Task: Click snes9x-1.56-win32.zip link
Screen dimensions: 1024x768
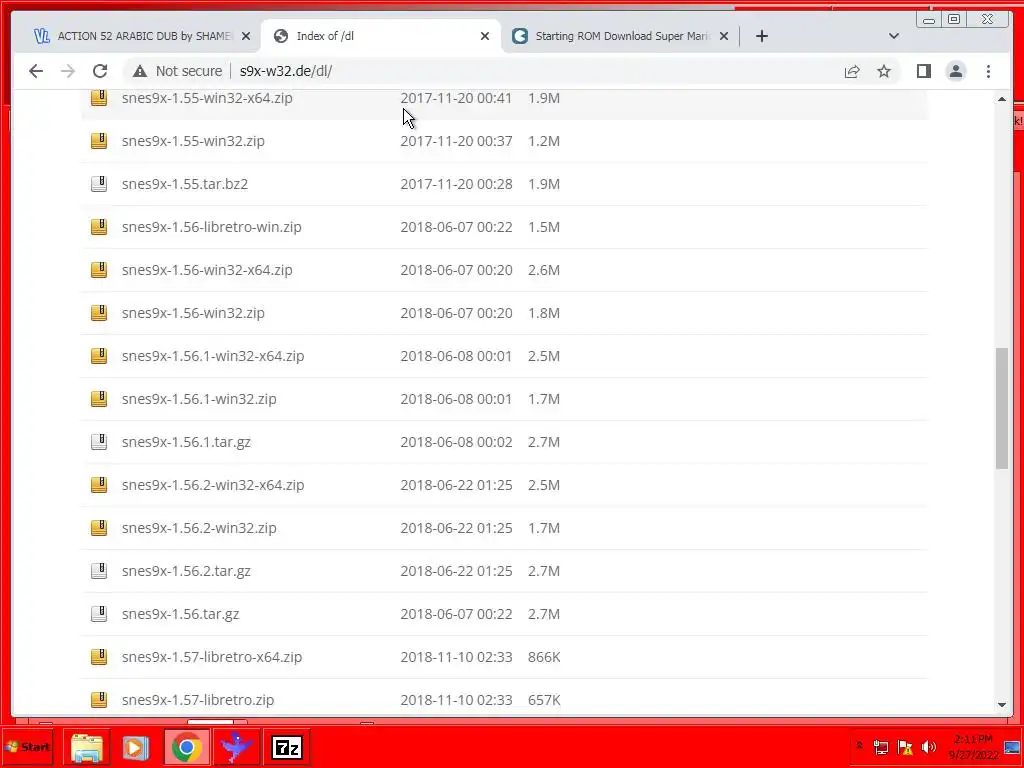Action: tap(193, 313)
